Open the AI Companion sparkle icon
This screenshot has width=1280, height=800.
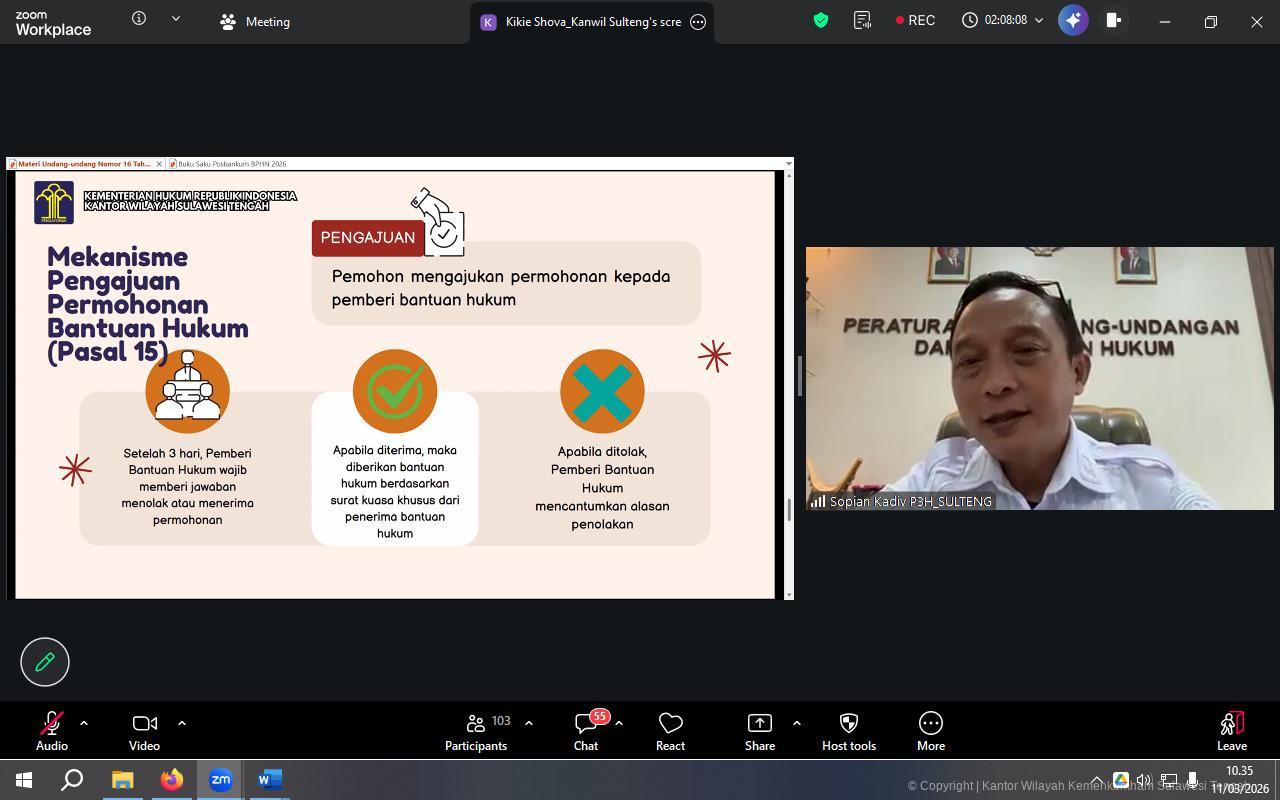pyautogui.click(x=1073, y=20)
